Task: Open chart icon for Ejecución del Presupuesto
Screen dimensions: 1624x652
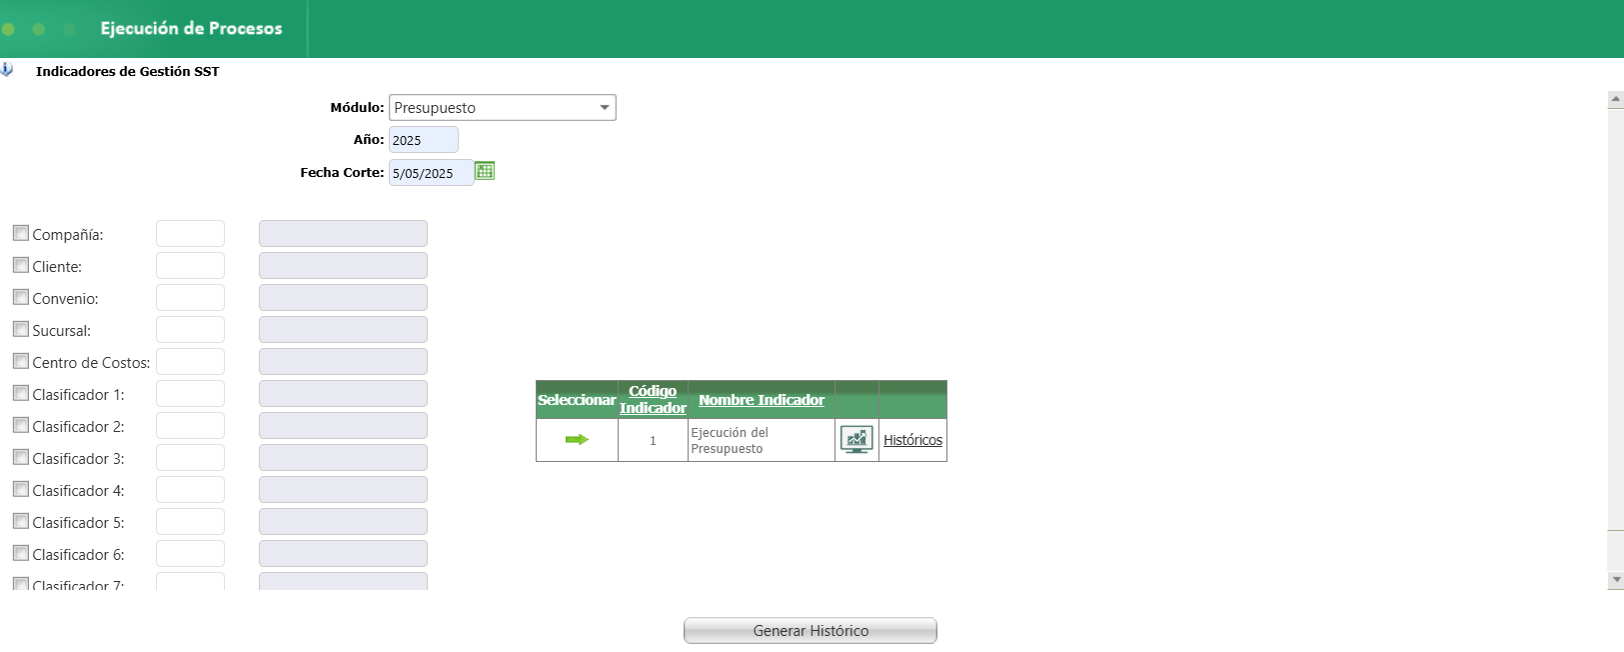Action: pyautogui.click(x=856, y=439)
